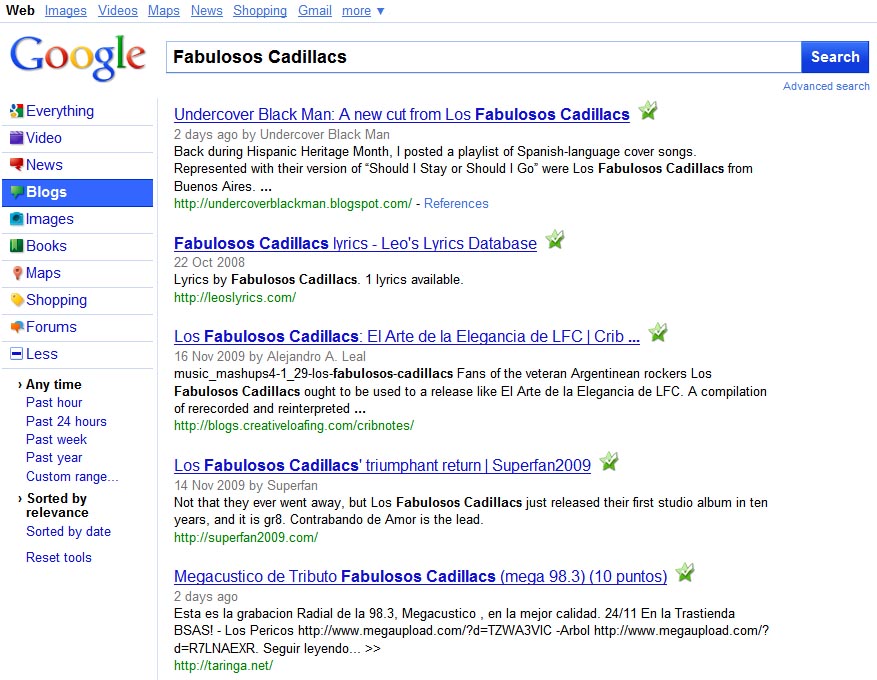Select Video in the left sidebar

point(44,138)
